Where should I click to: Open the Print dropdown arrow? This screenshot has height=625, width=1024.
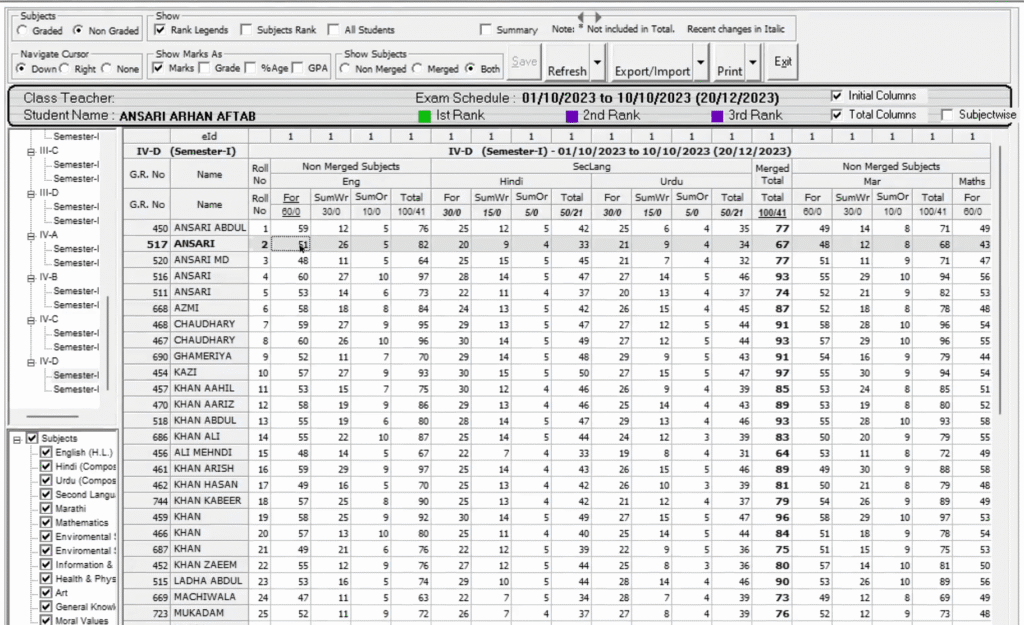753,62
